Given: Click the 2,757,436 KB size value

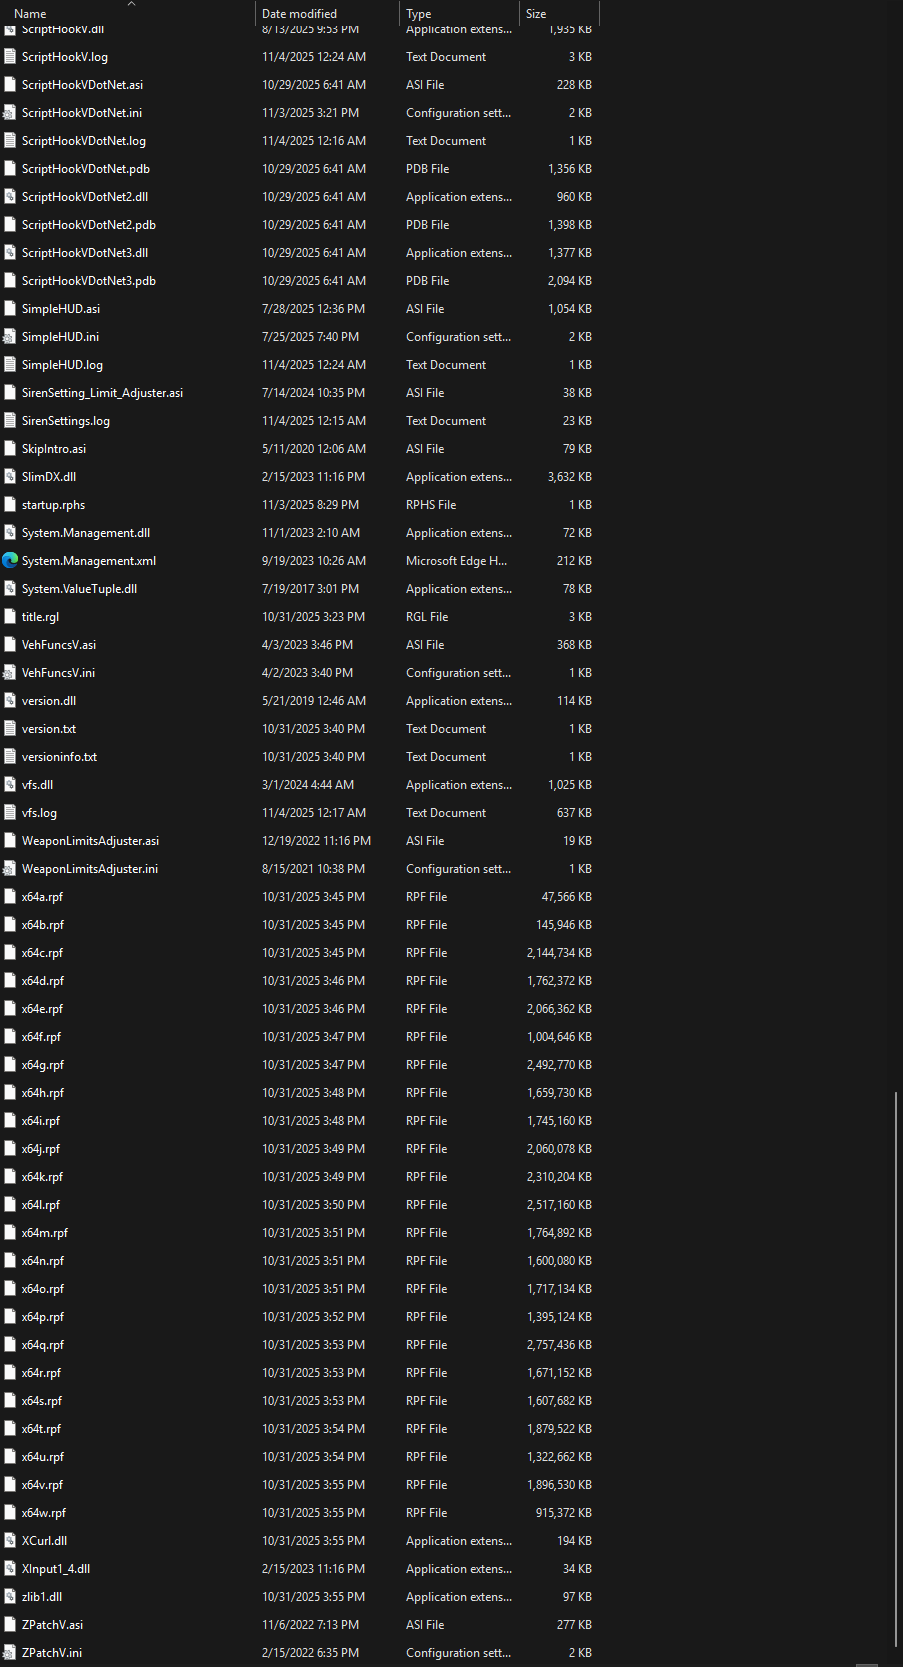Looking at the screenshot, I should (559, 1345).
